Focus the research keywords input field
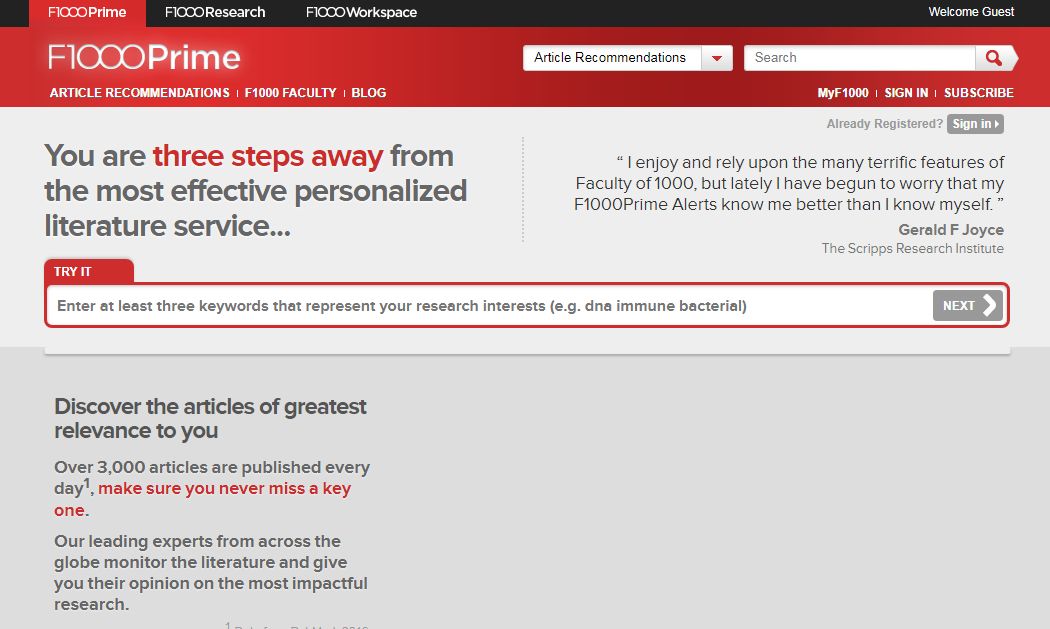 coord(489,305)
